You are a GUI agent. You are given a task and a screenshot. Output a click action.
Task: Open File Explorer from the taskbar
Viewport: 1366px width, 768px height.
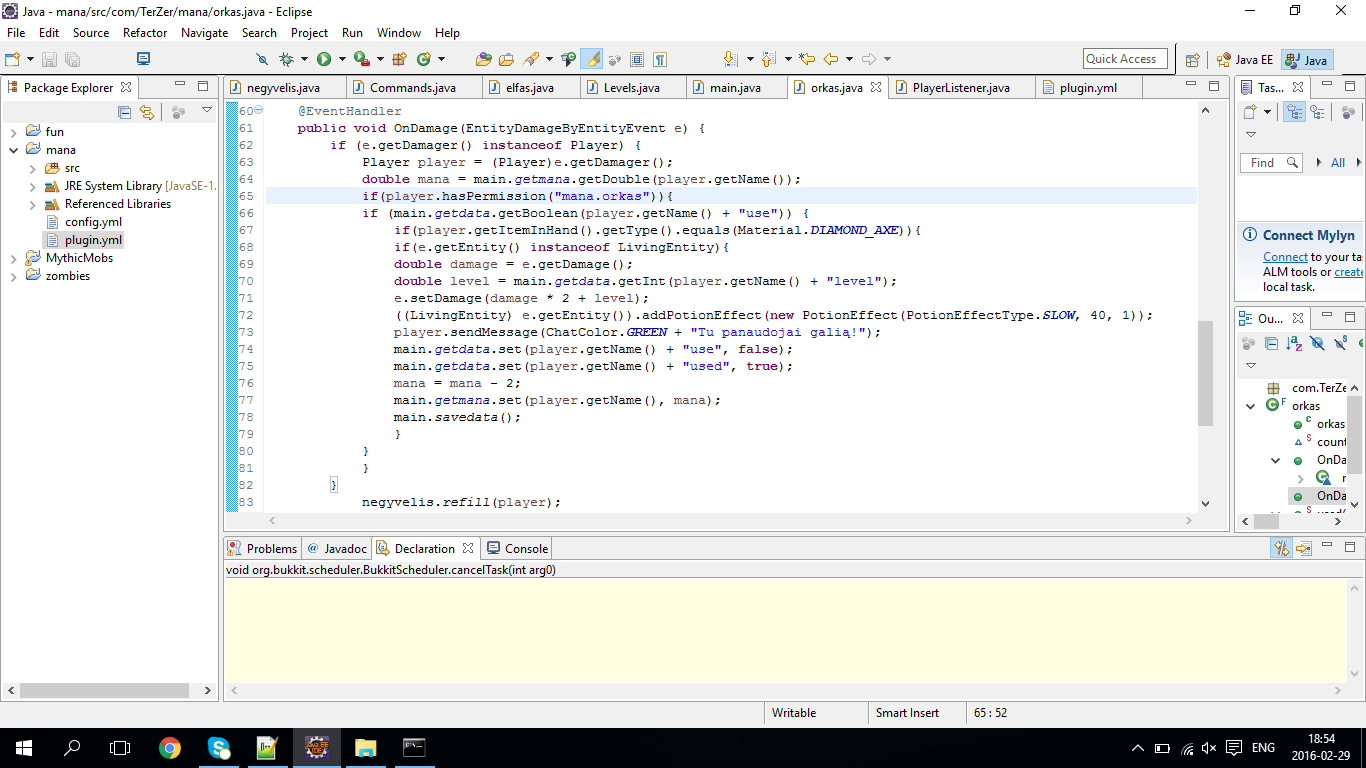[x=365, y=747]
